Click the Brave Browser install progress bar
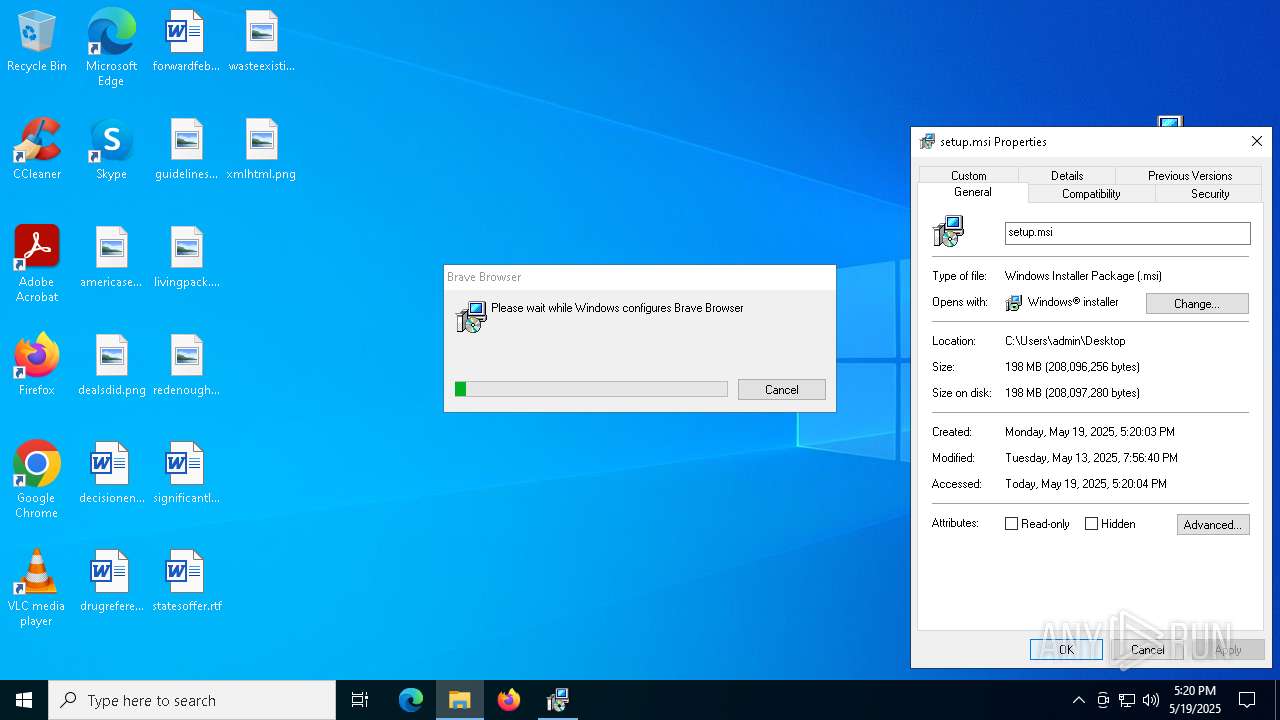Viewport: 1280px width, 720px height. (591, 389)
